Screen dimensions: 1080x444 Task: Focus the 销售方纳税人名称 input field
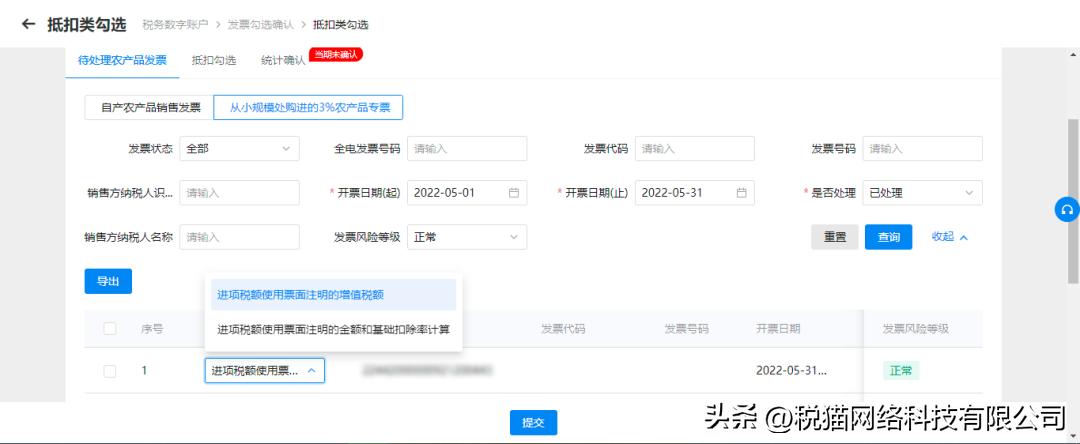pos(240,237)
